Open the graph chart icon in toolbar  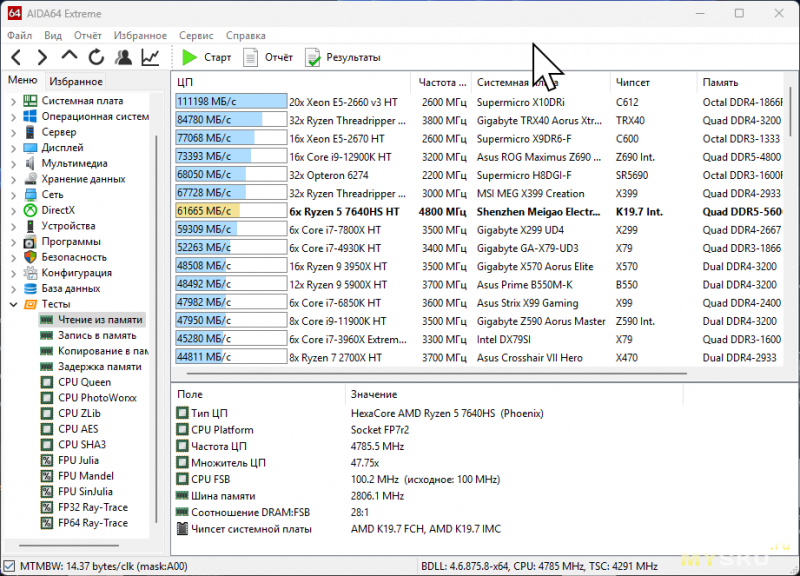tap(150, 57)
